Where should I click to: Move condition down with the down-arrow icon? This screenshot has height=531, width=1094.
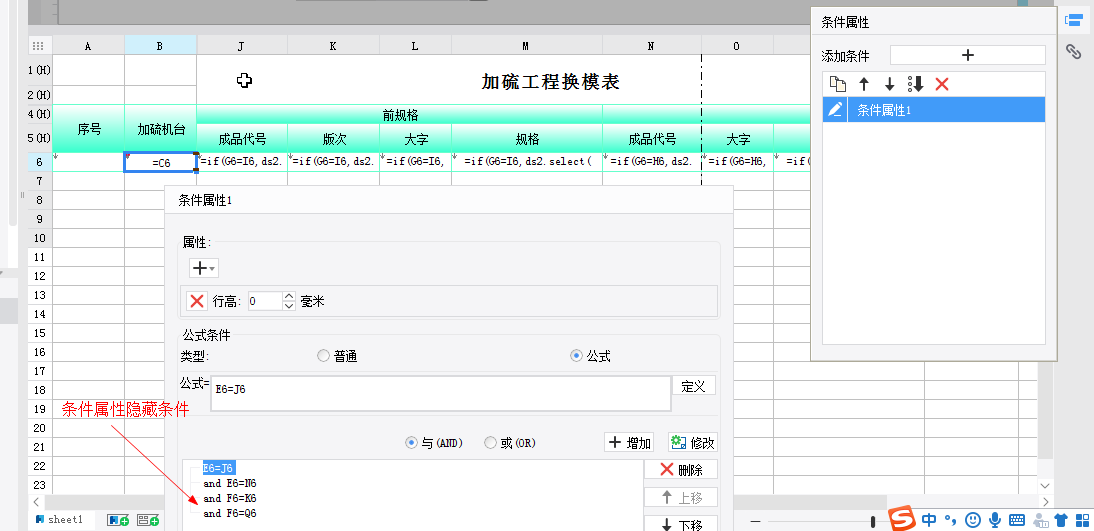[x=889, y=84]
